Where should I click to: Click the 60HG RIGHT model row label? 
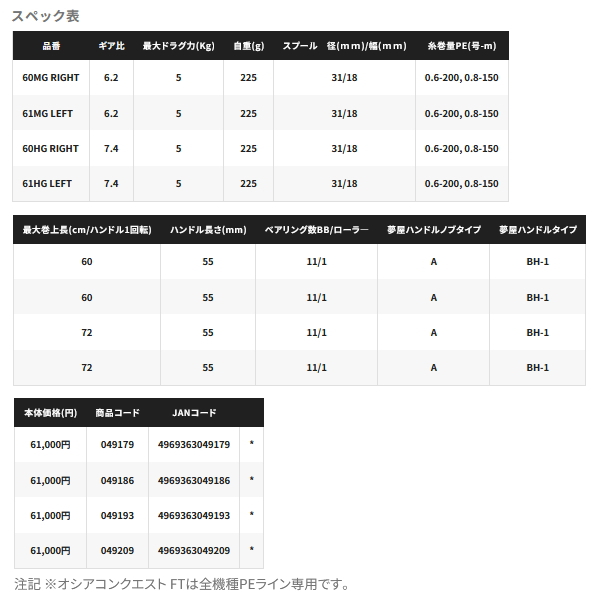click(x=51, y=148)
